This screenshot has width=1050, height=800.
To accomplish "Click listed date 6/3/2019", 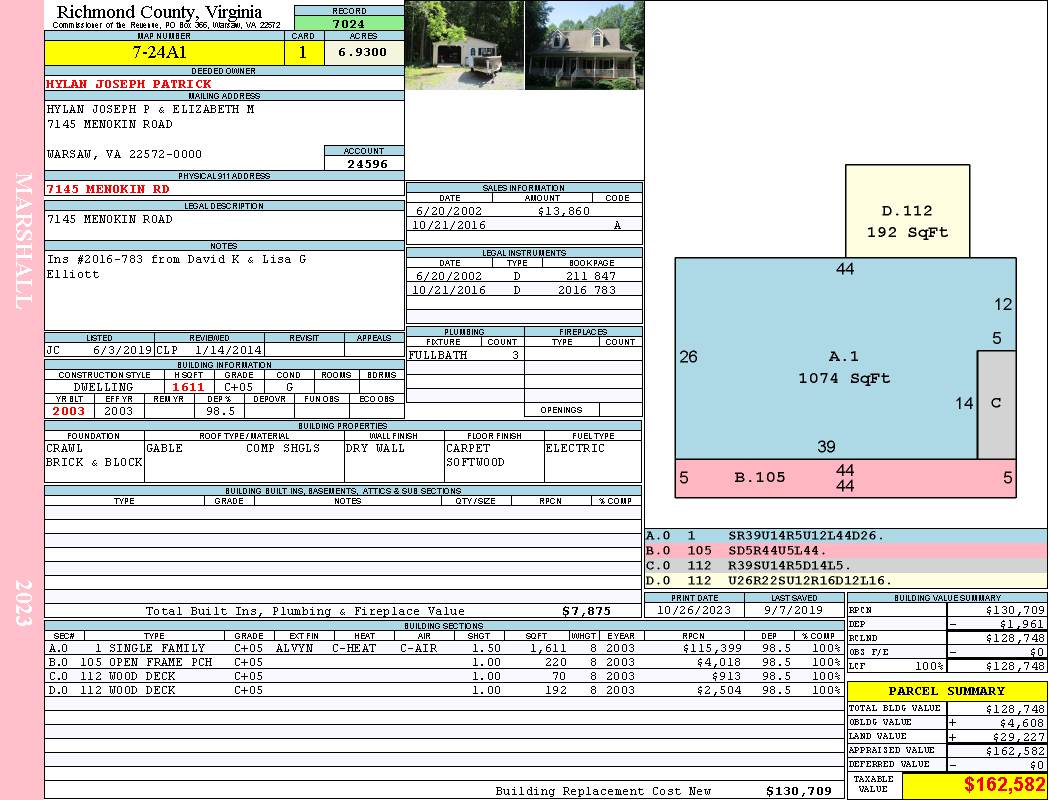I will click(123, 350).
